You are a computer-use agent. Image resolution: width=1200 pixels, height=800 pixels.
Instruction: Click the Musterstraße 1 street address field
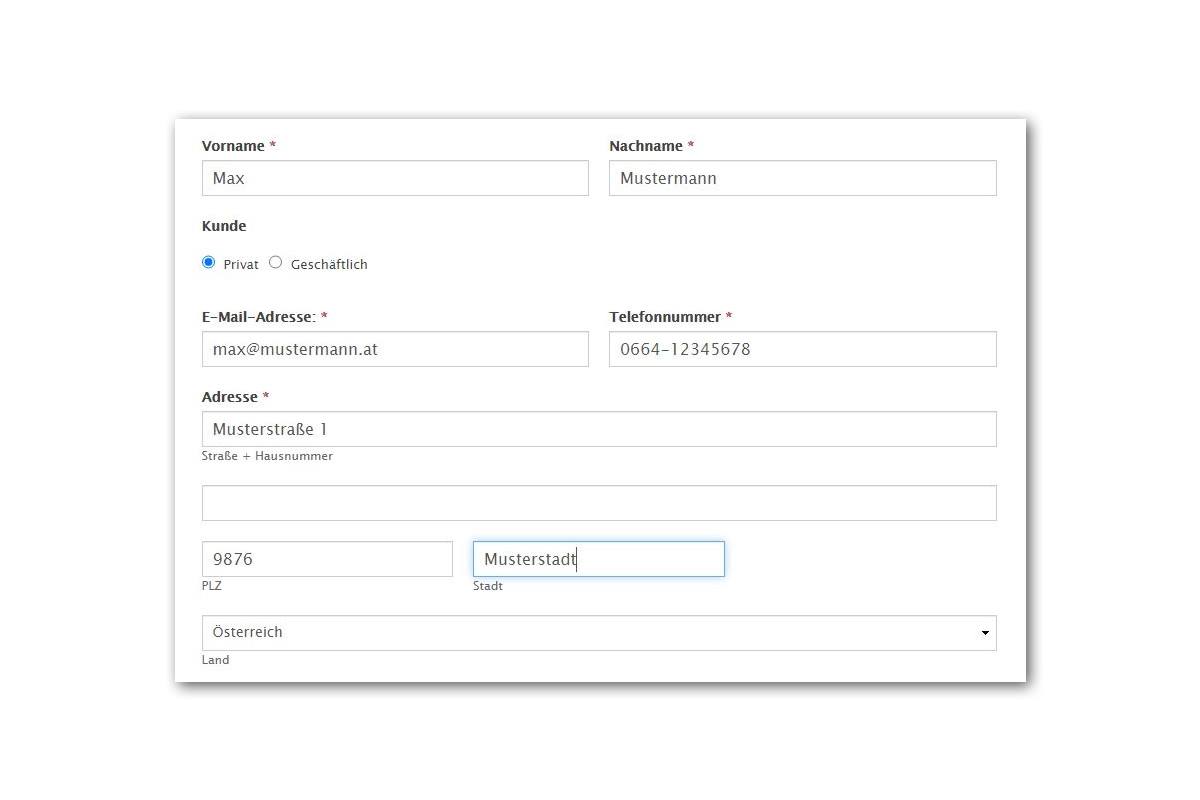599,429
